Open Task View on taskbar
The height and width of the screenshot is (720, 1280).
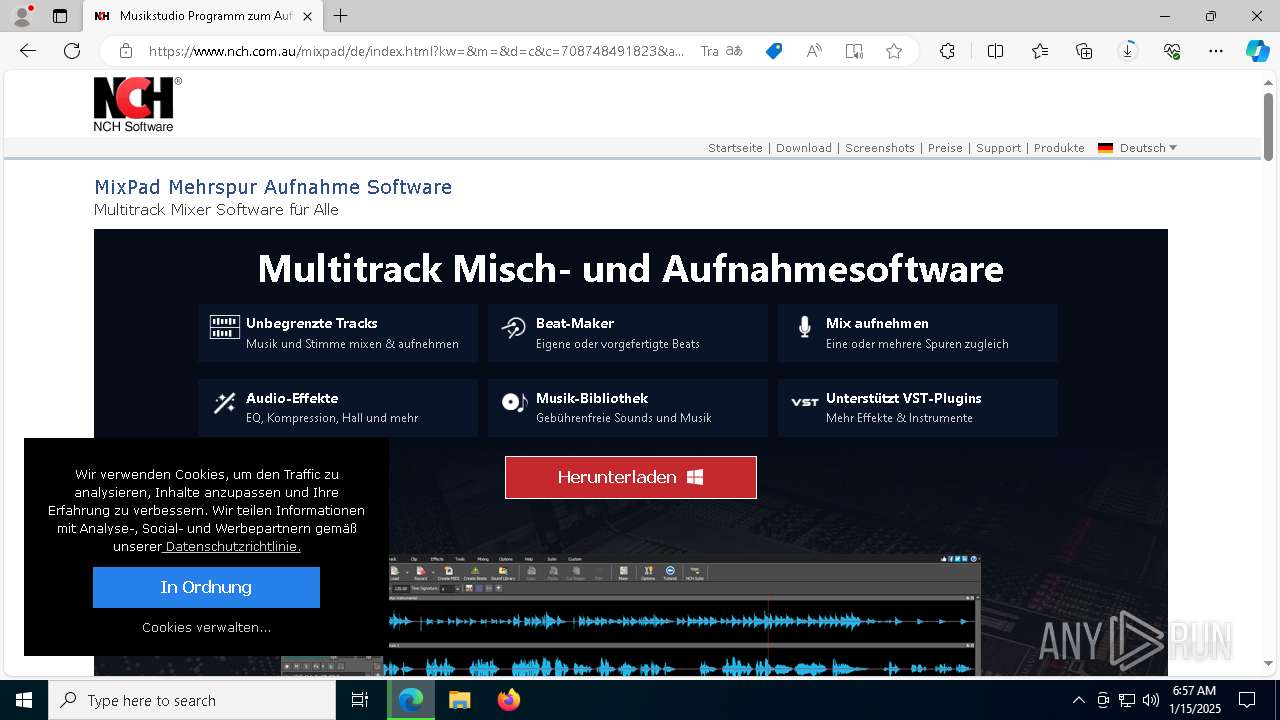pyautogui.click(x=361, y=700)
